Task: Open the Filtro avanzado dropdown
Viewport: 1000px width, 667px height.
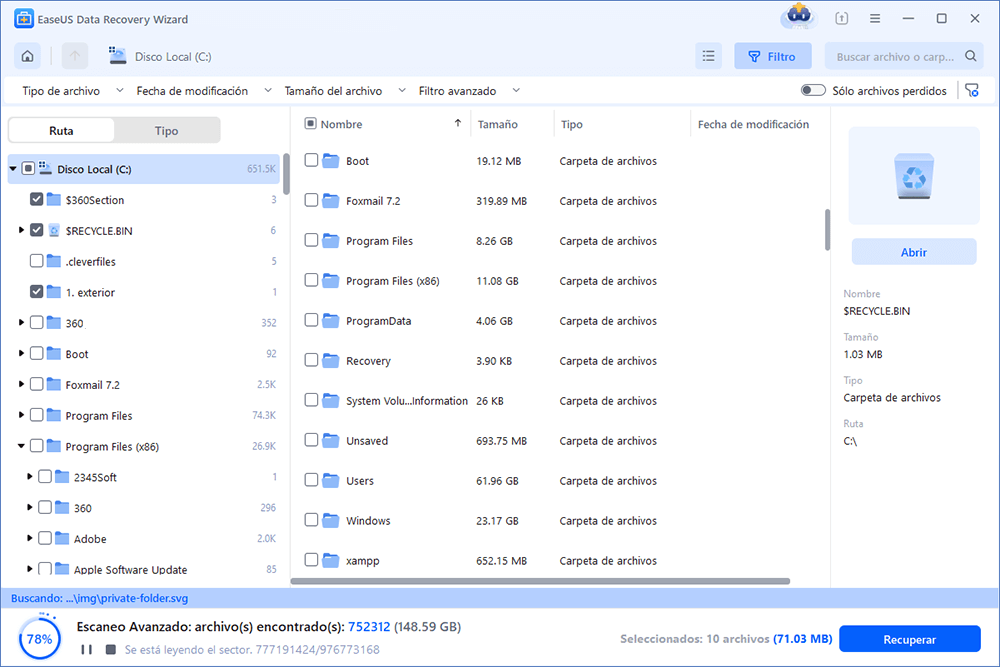Action: pos(469,91)
